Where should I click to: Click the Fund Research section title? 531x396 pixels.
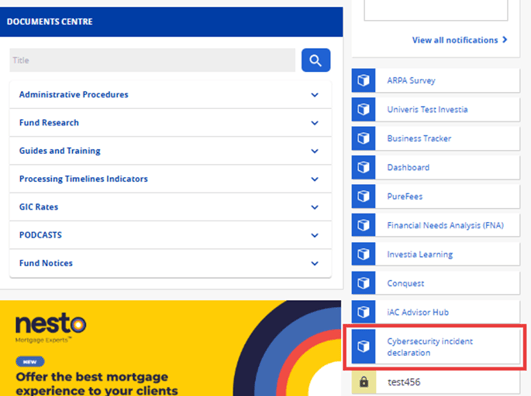point(49,123)
